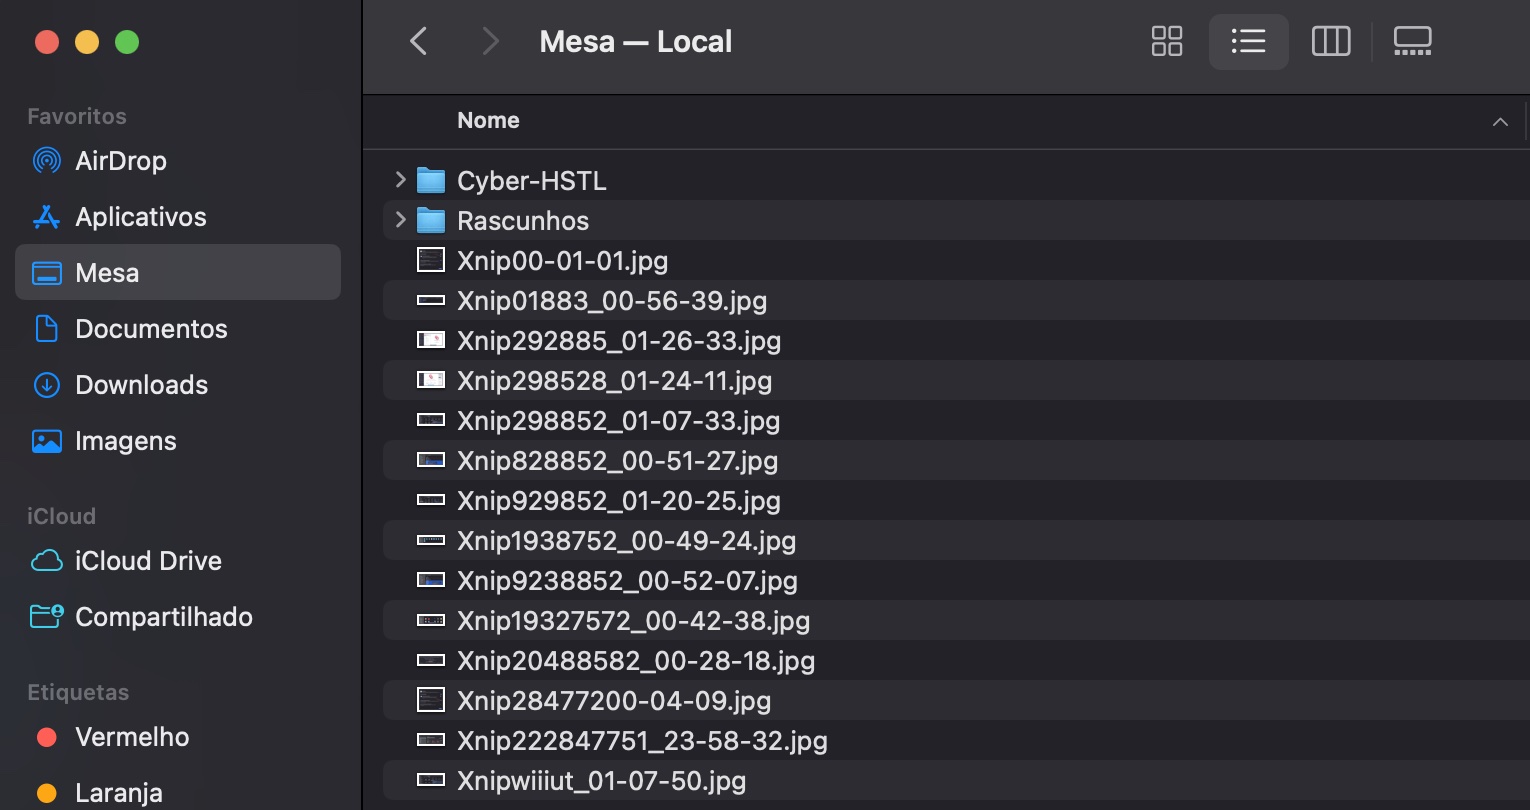This screenshot has width=1530, height=810.
Task: Select the list view icon
Action: 1248,42
